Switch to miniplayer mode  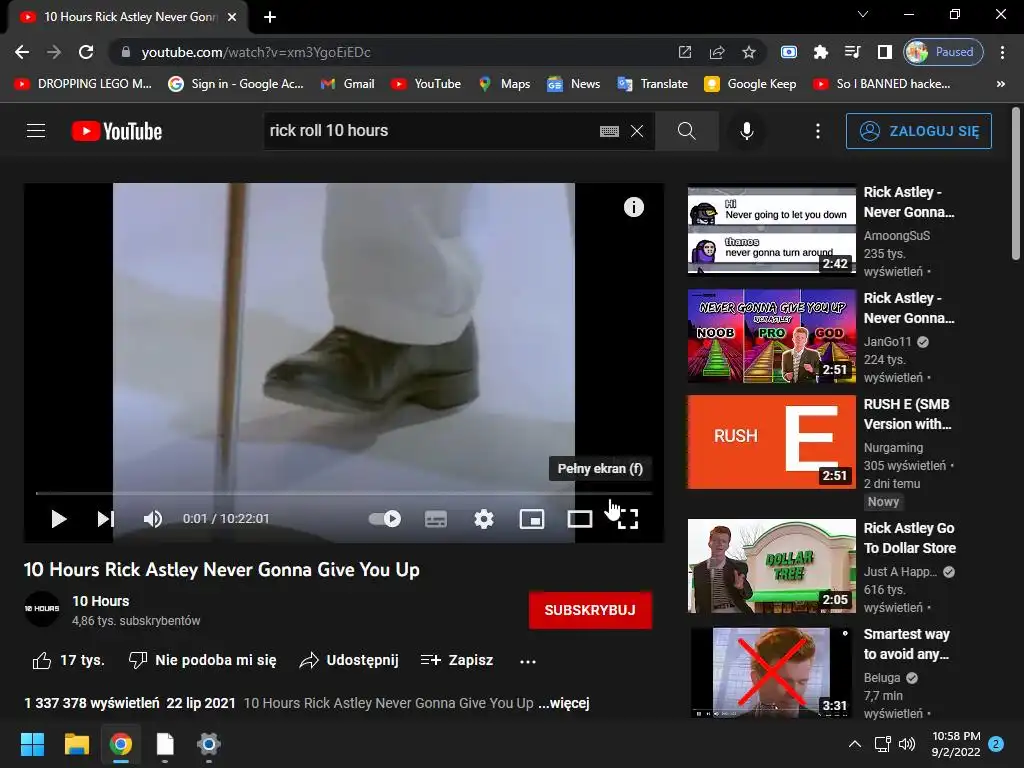pyautogui.click(x=532, y=519)
